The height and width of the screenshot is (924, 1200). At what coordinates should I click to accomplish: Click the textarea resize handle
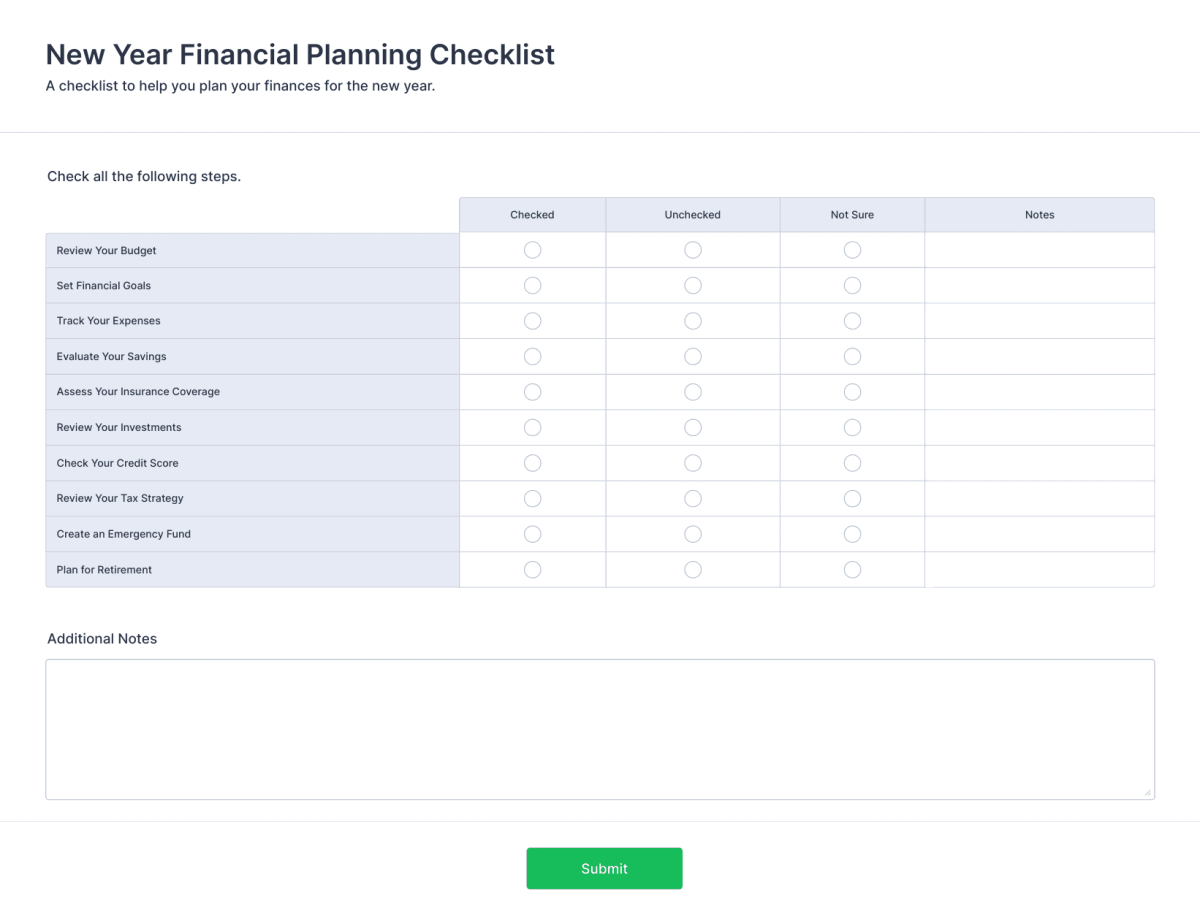(x=1148, y=793)
